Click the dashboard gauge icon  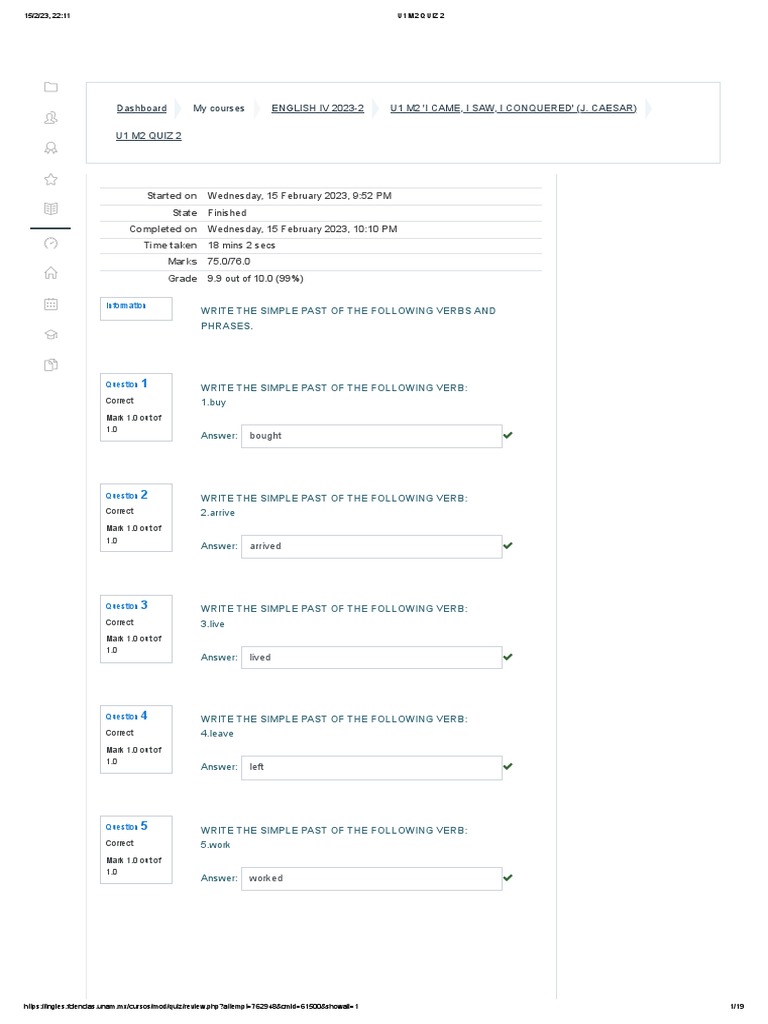[x=51, y=243]
